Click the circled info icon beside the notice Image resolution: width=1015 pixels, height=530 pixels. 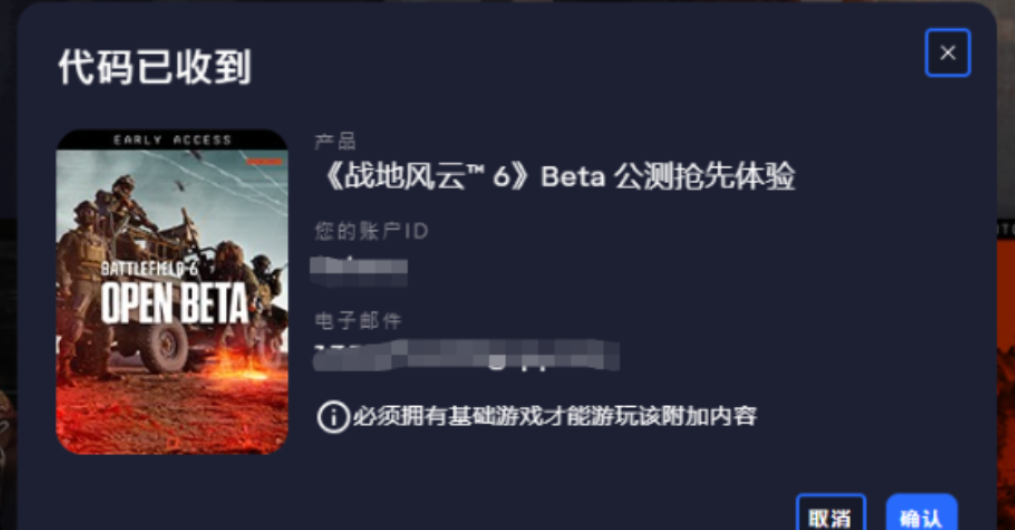[x=333, y=417]
